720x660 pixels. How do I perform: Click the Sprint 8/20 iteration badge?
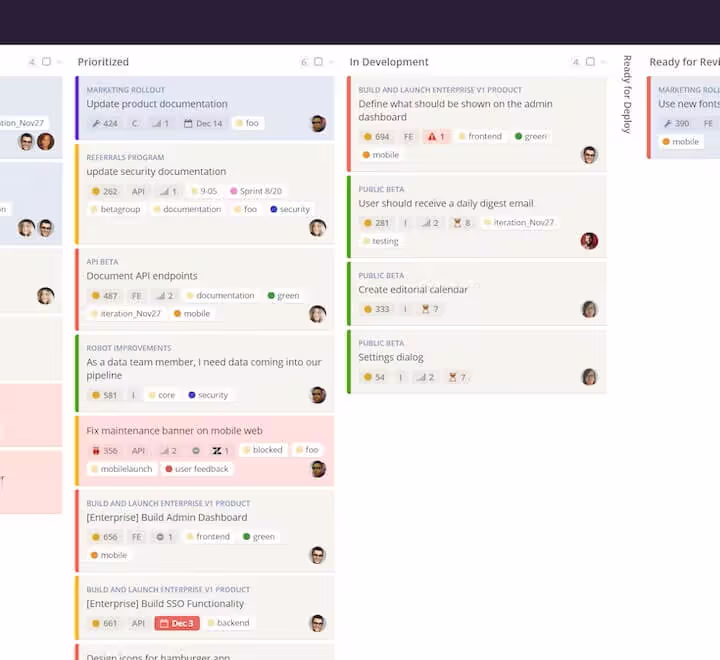[256, 191]
